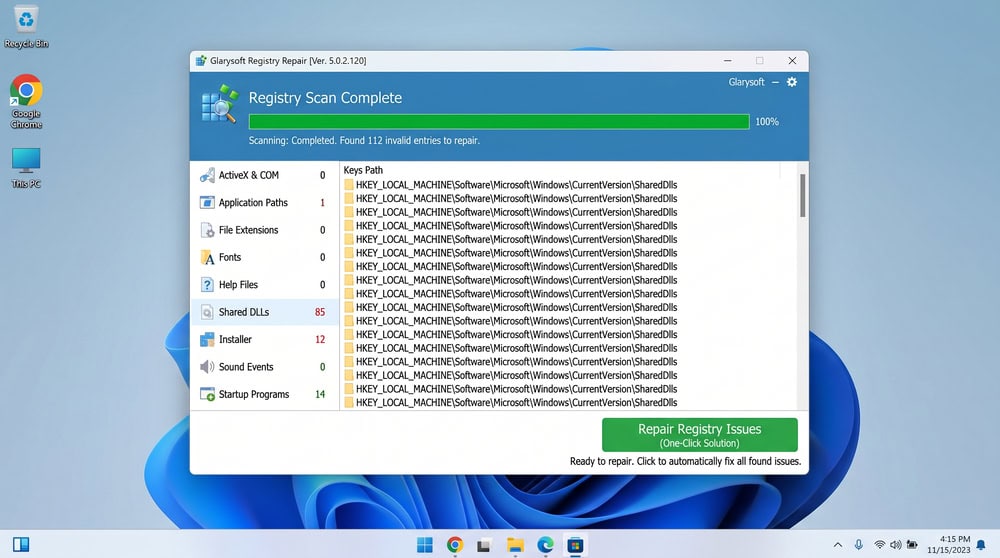Click the 14 count beside Startup Programs
This screenshot has width=1000, height=558.
(x=320, y=395)
